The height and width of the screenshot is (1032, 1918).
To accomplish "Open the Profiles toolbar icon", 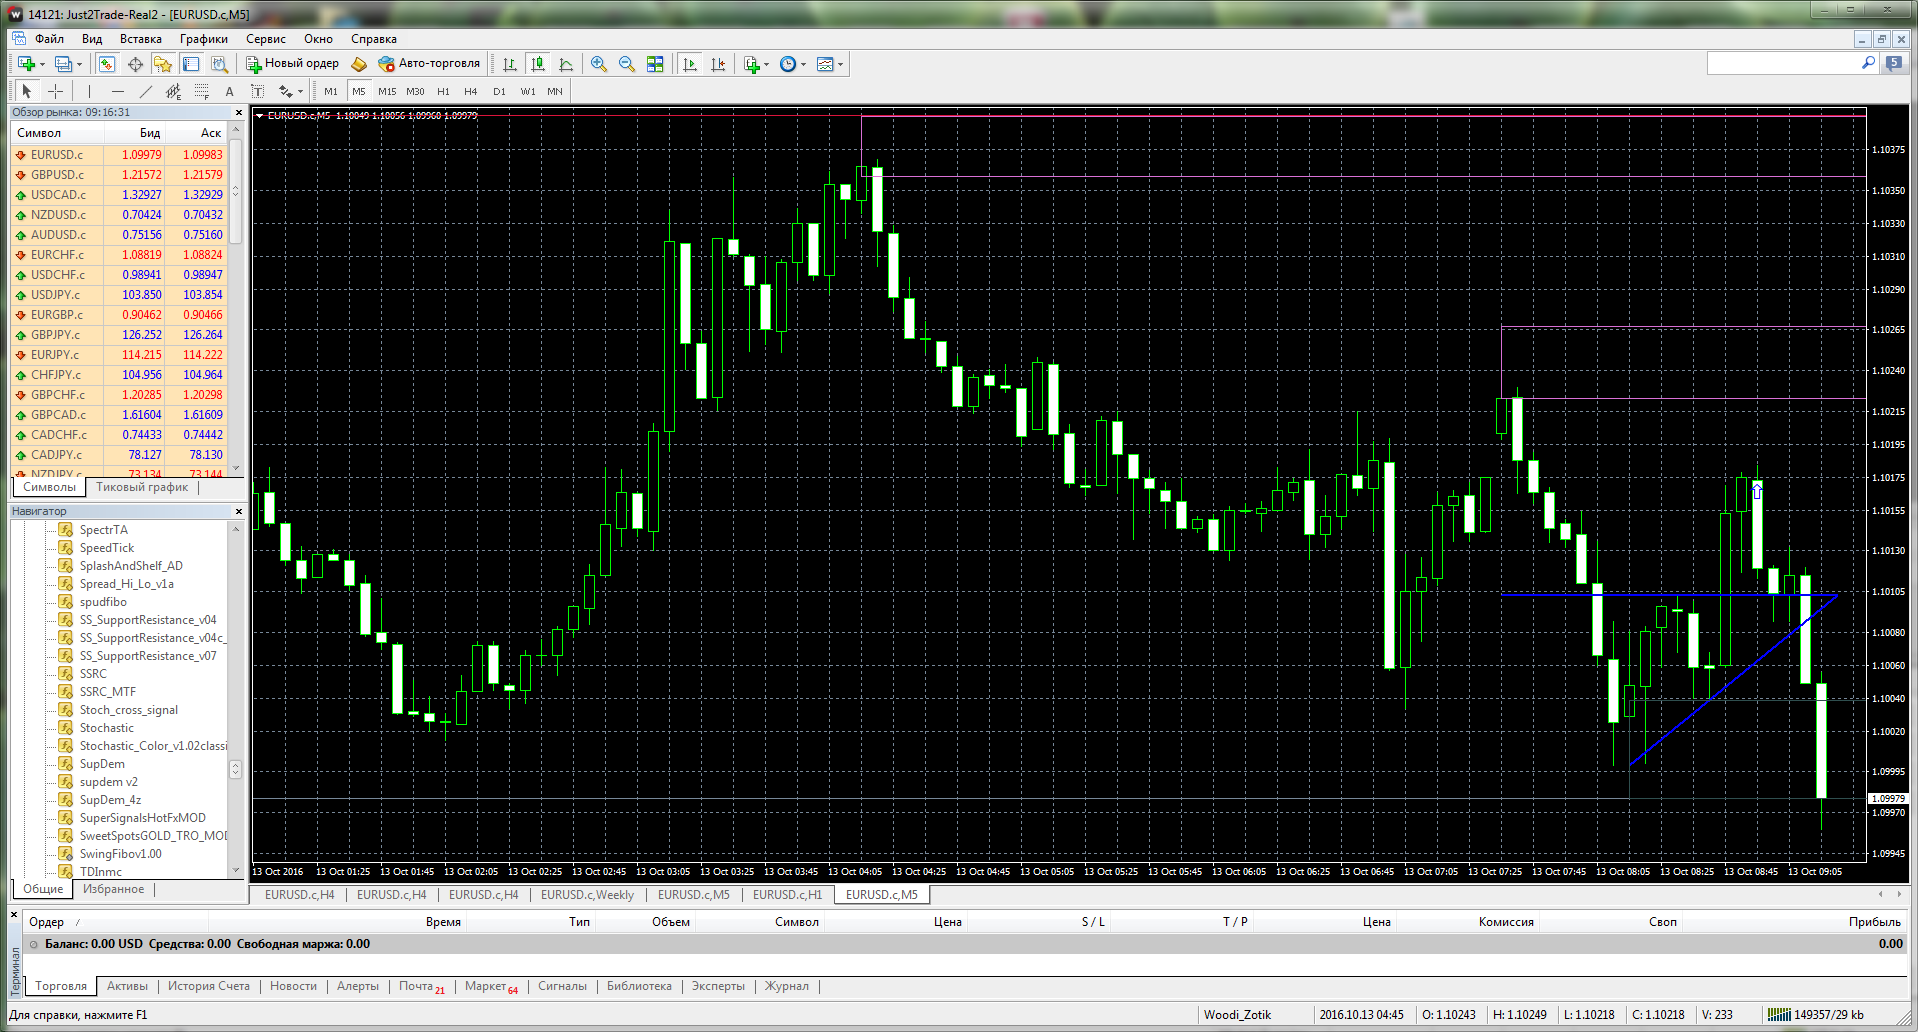I will [x=63, y=64].
